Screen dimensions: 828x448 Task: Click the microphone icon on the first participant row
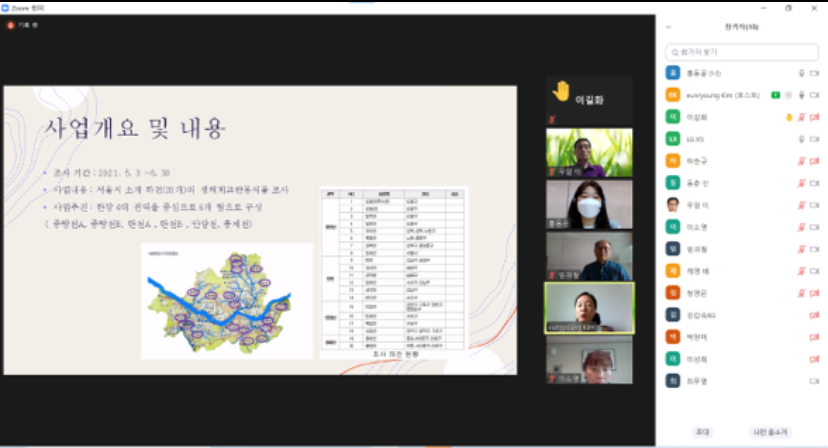coord(801,73)
